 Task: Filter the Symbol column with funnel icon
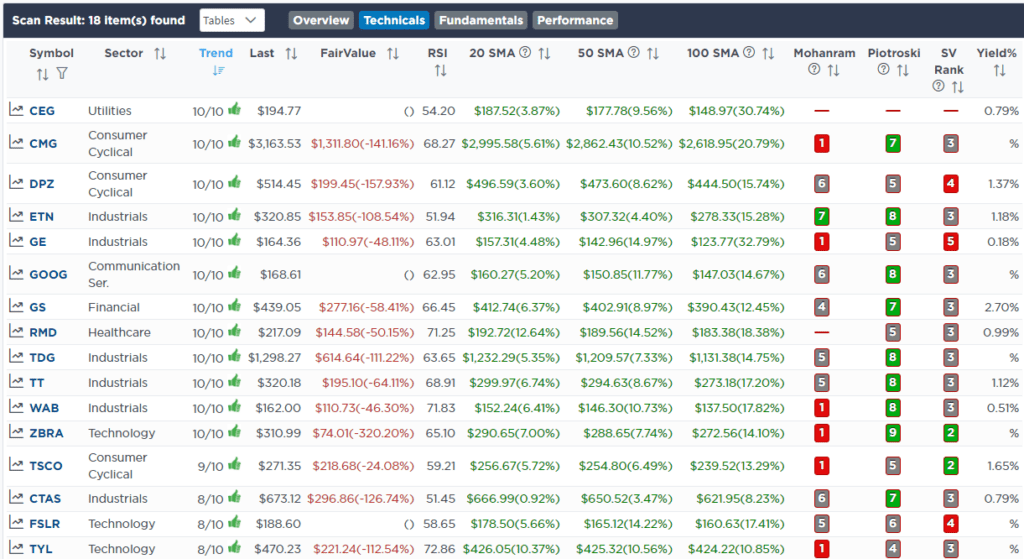coord(62,74)
